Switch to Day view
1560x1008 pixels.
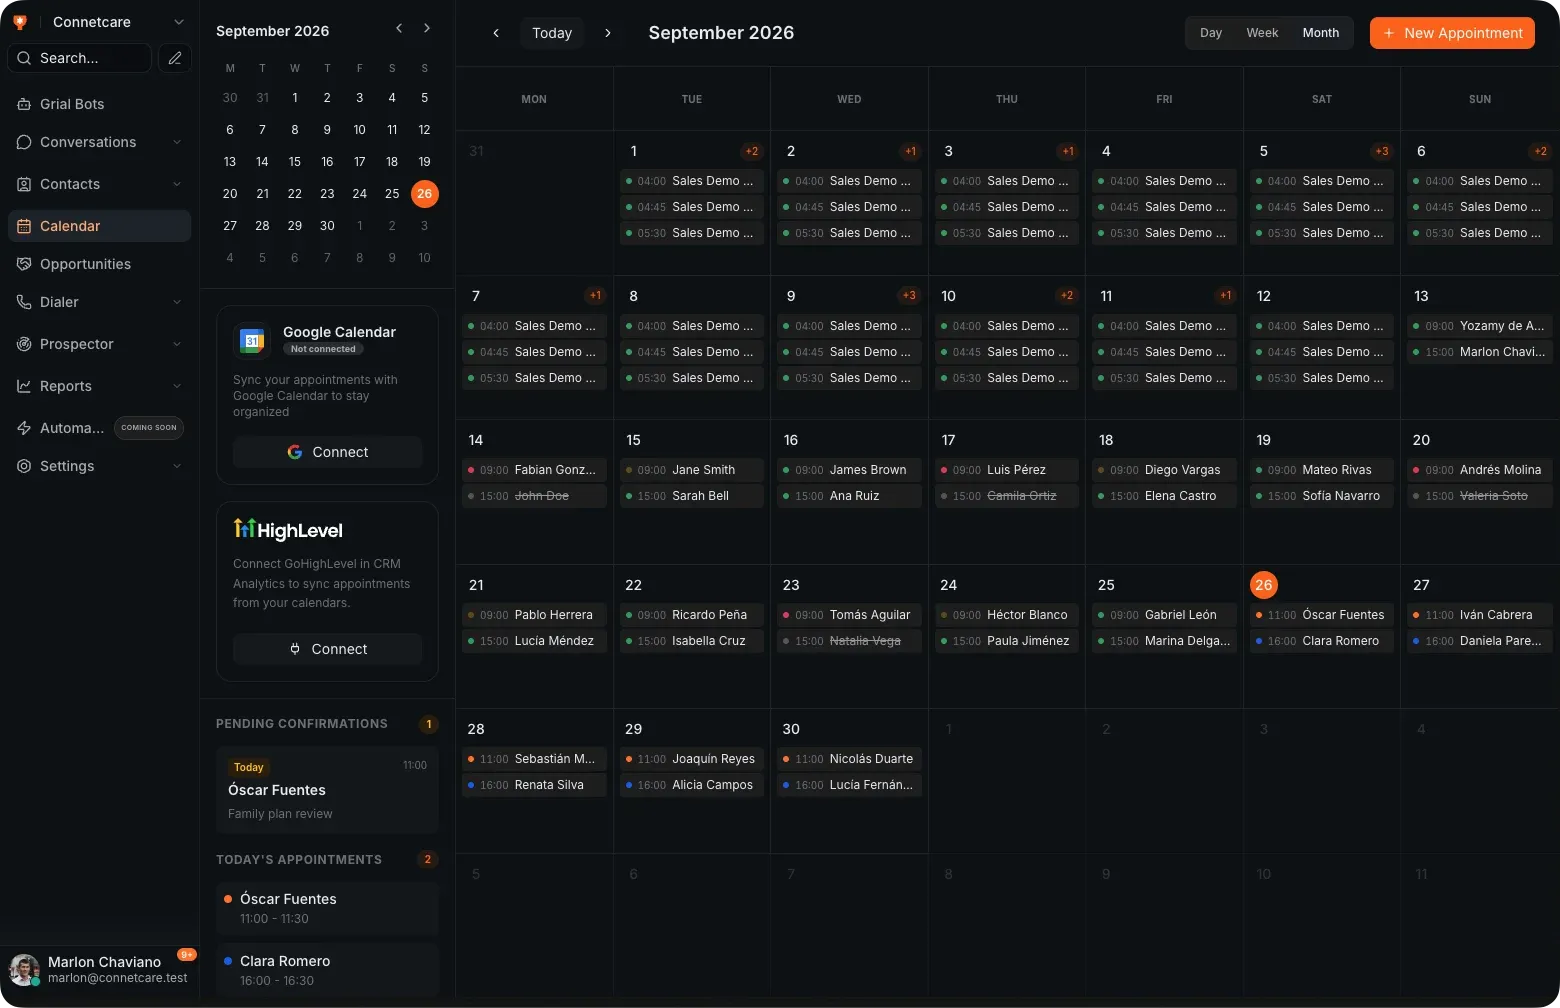click(x=1211, y=33)
